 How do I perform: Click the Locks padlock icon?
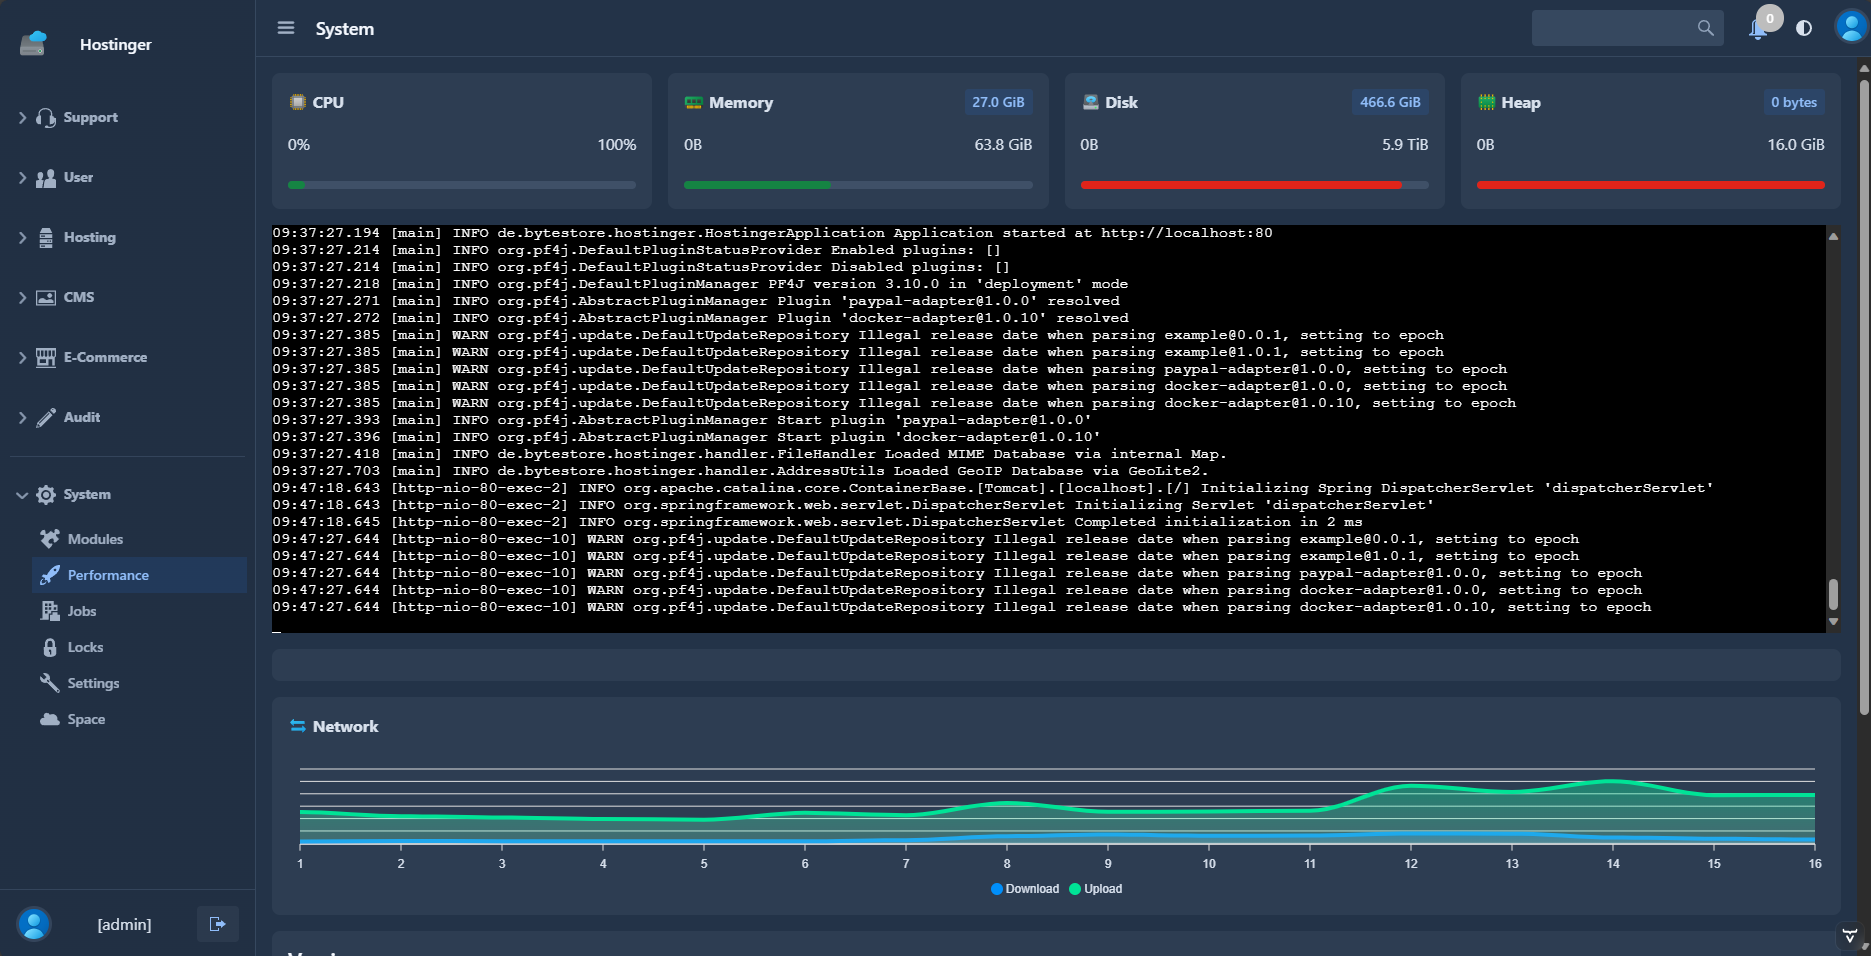point(50,647)
